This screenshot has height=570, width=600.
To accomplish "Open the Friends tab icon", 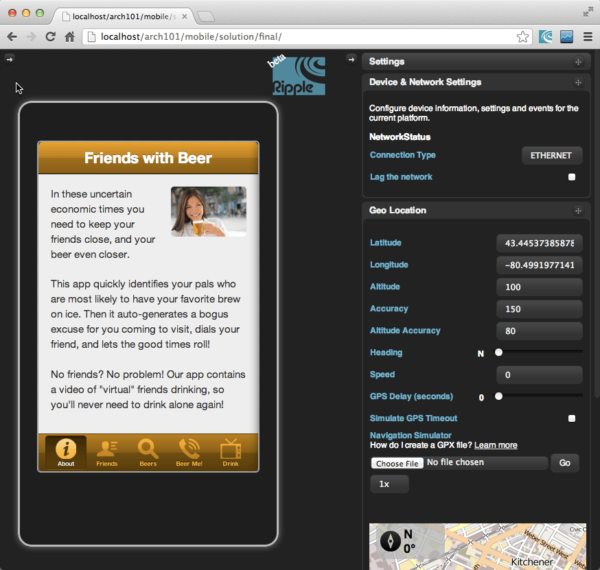I will click(107, 452).
